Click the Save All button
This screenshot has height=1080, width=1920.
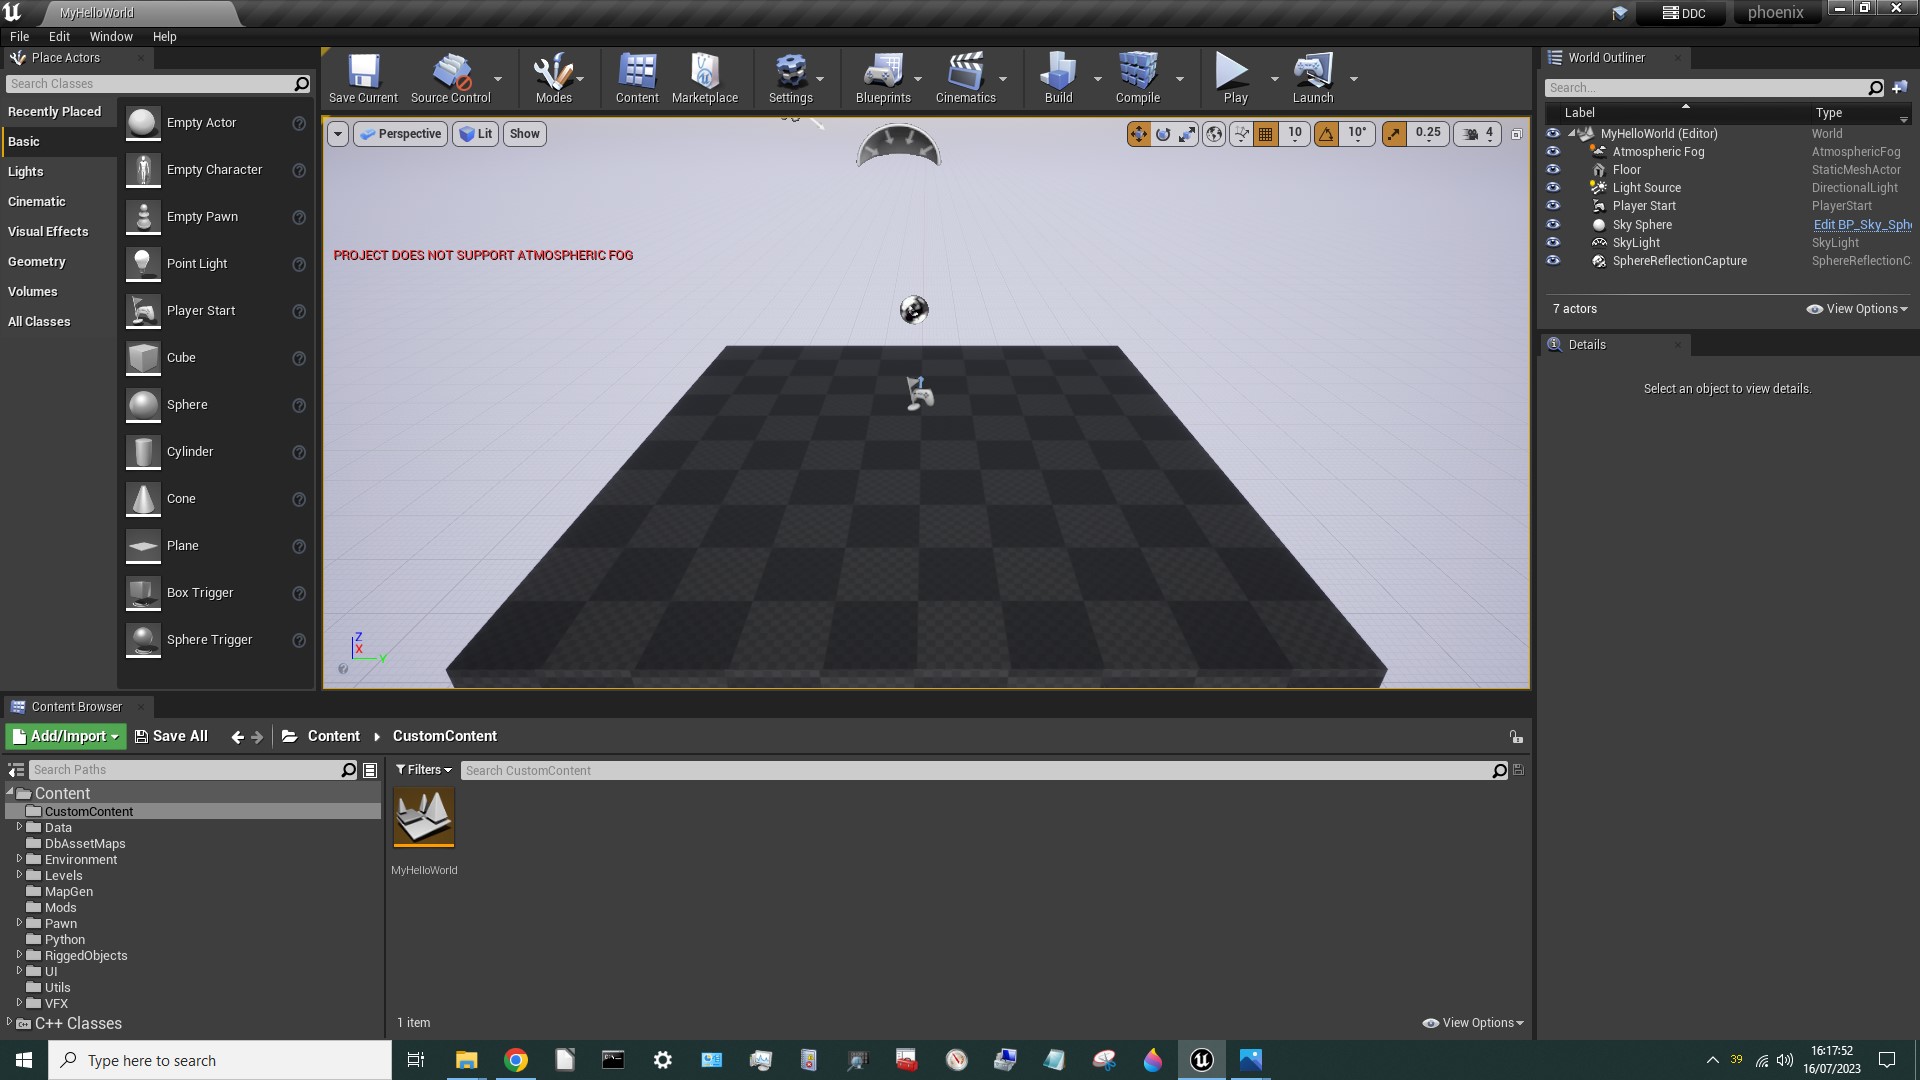(x=171, y=737)
